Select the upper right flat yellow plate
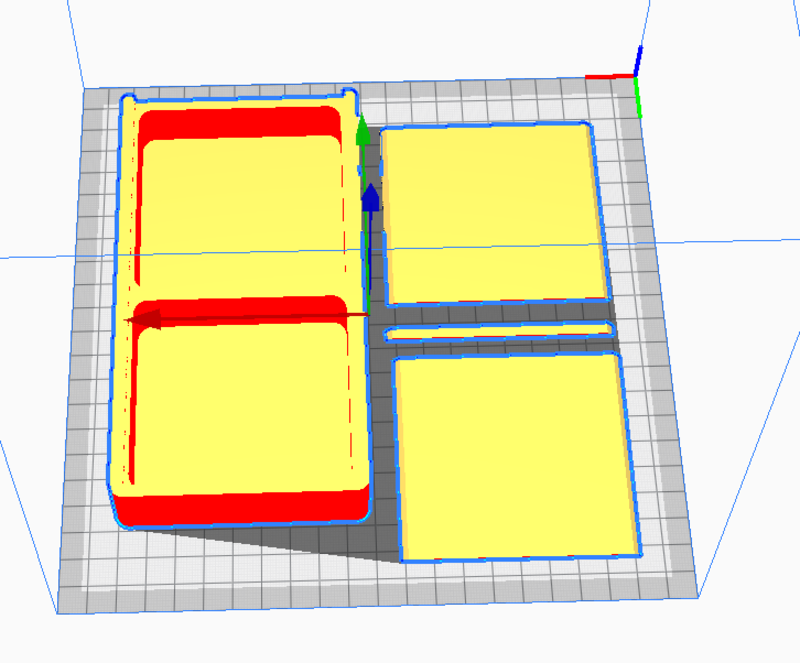This screenshot has width=800, height=663. (494, 214)
